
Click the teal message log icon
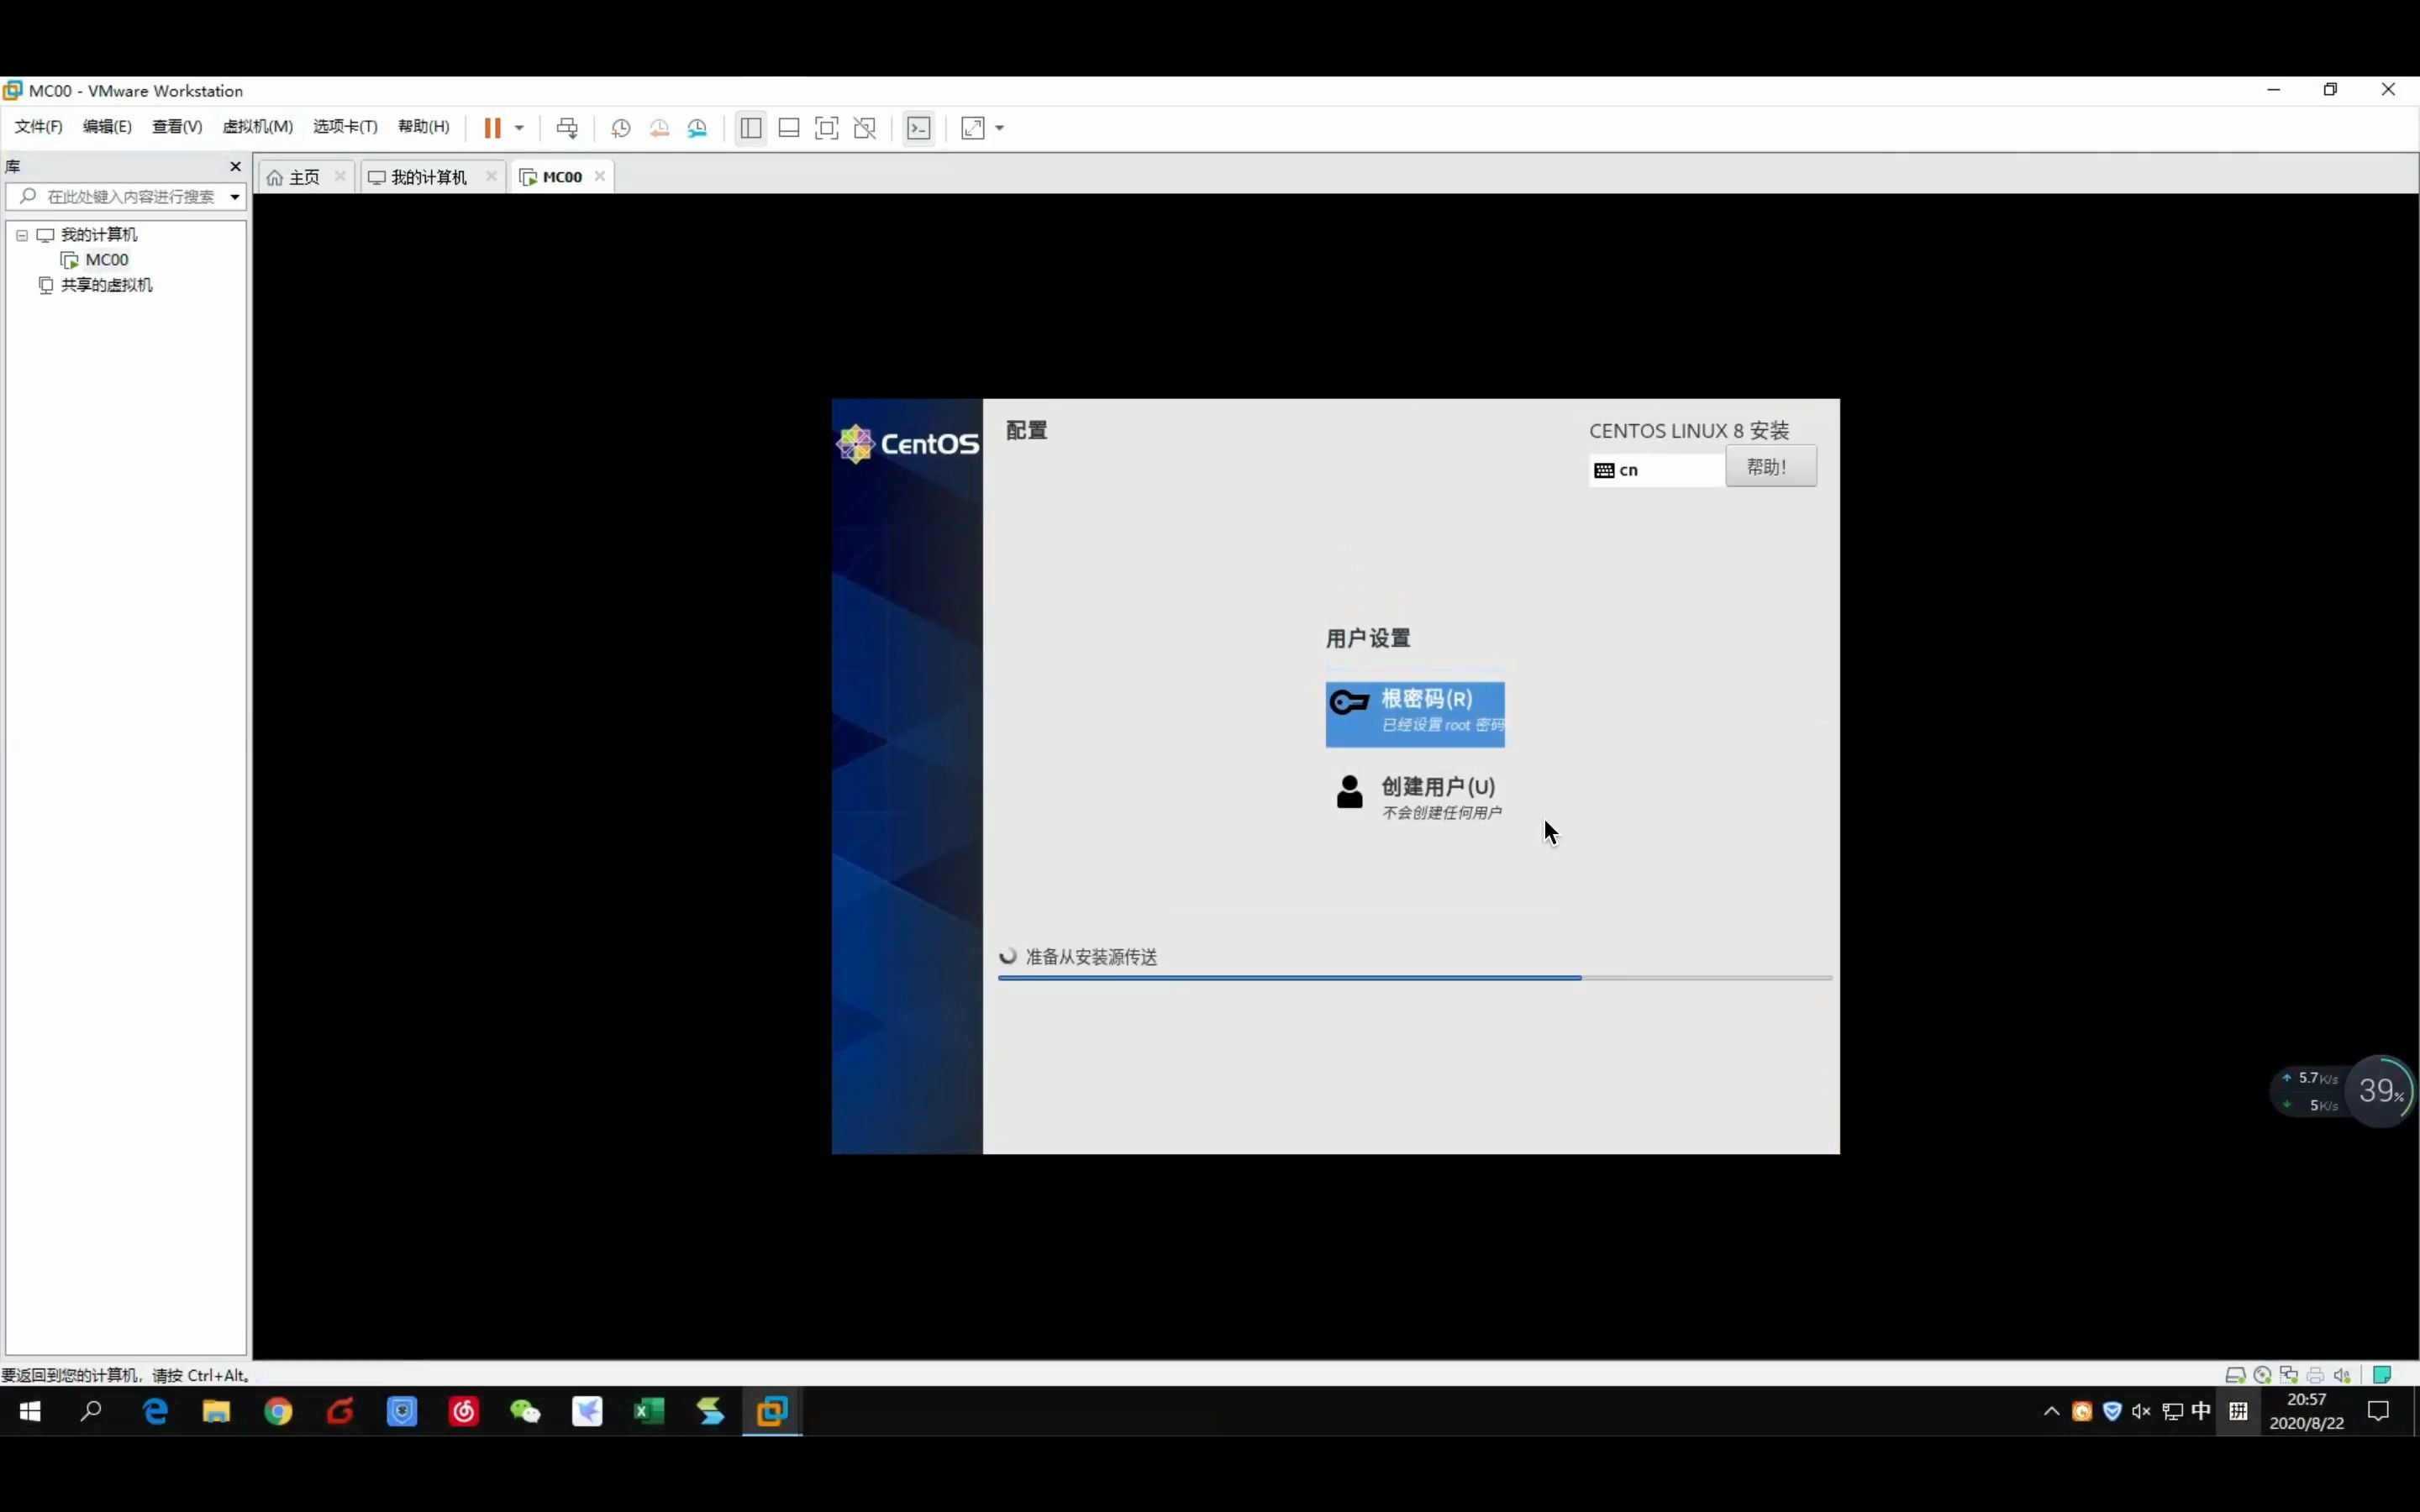point(2382,1375)
